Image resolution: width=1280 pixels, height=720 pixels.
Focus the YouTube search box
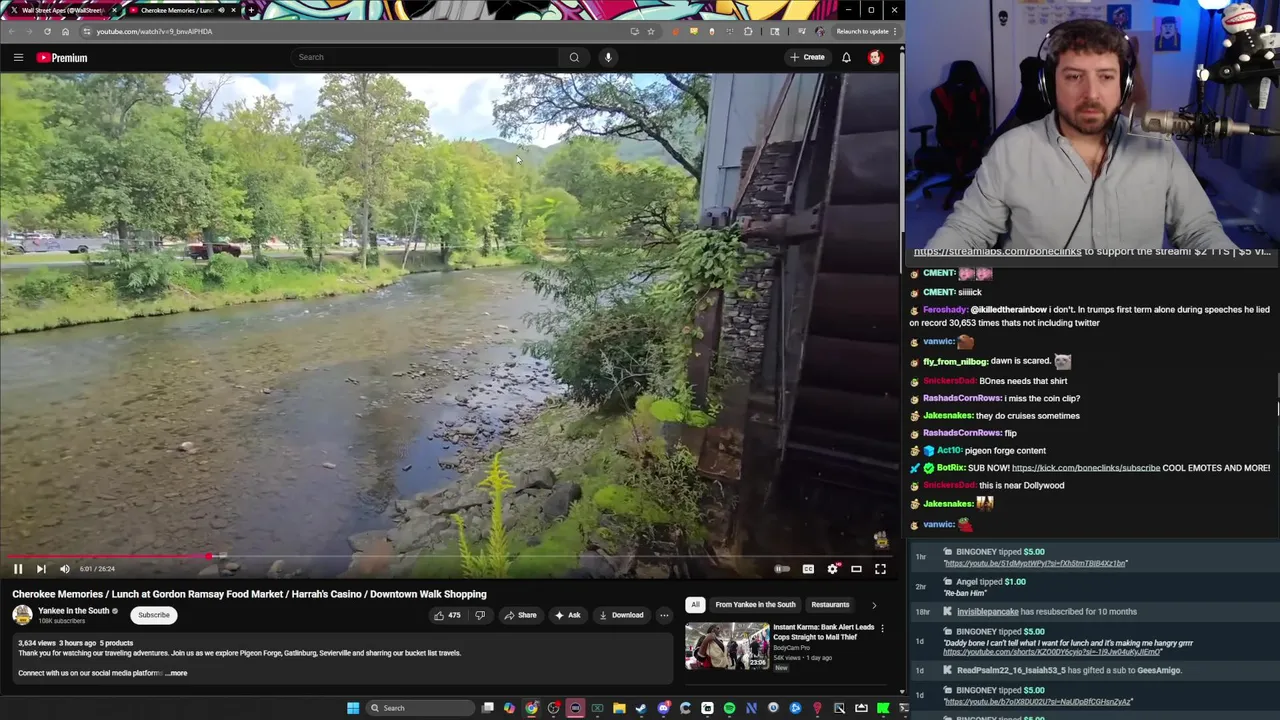pos(425,57)
